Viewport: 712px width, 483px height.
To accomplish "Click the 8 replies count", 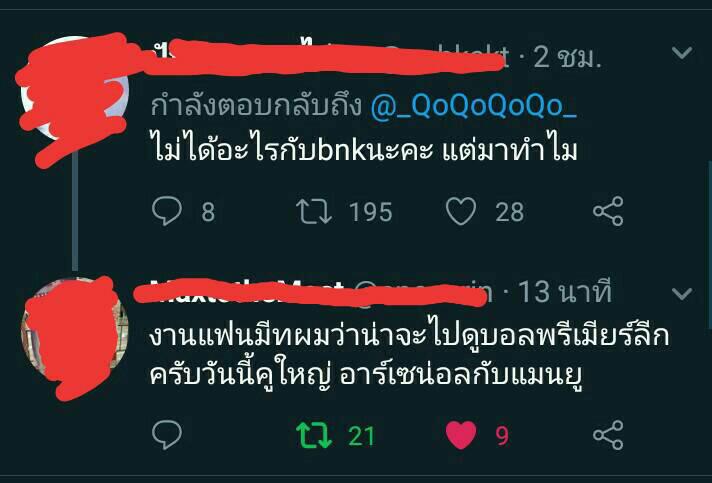I will click(208, 212).
